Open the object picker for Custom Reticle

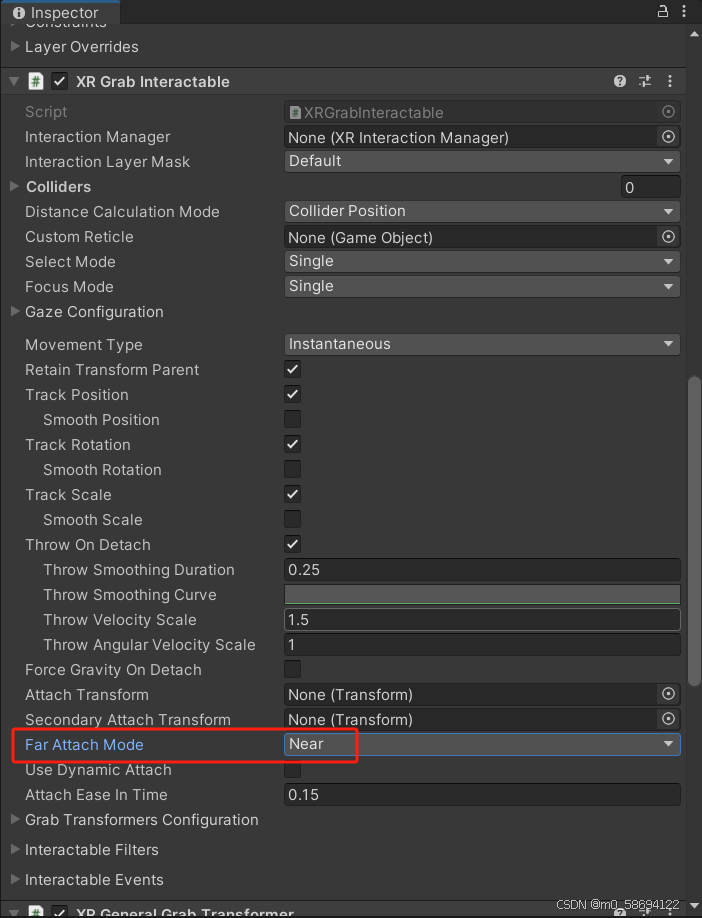pos(668,237)
